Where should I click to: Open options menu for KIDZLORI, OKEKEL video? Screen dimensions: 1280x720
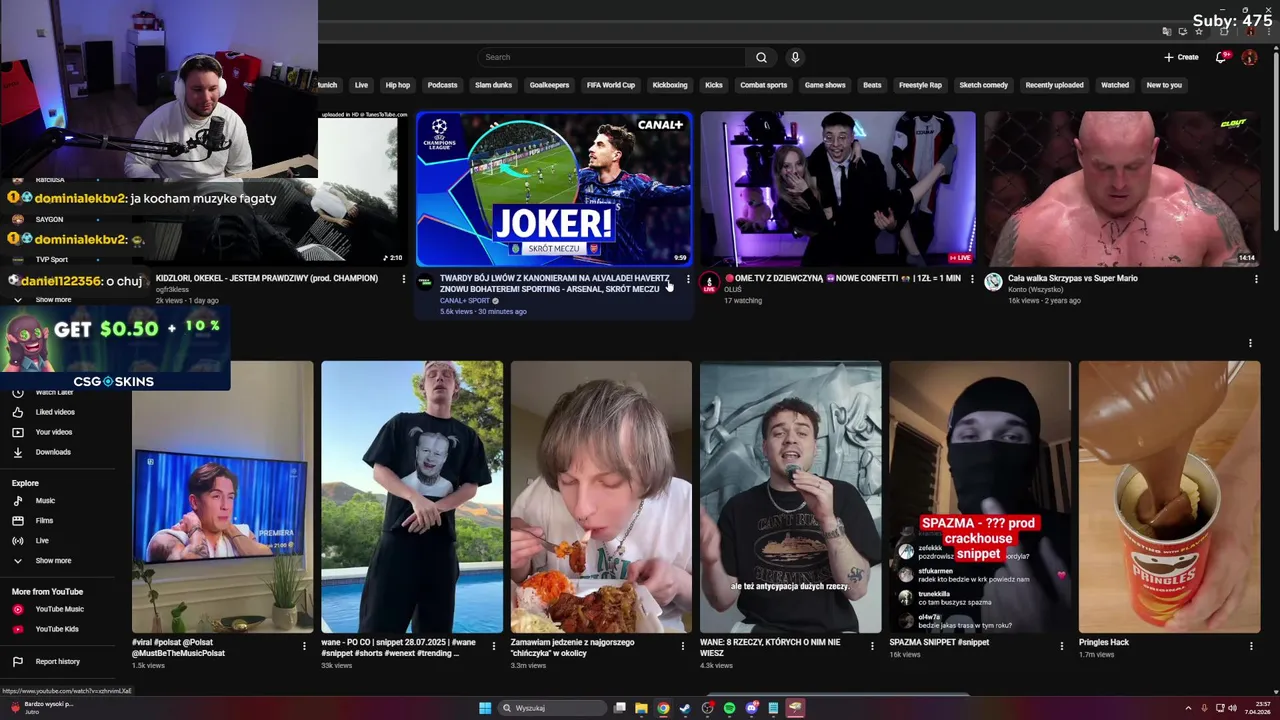pyautogui.click(x=404, y=279)
